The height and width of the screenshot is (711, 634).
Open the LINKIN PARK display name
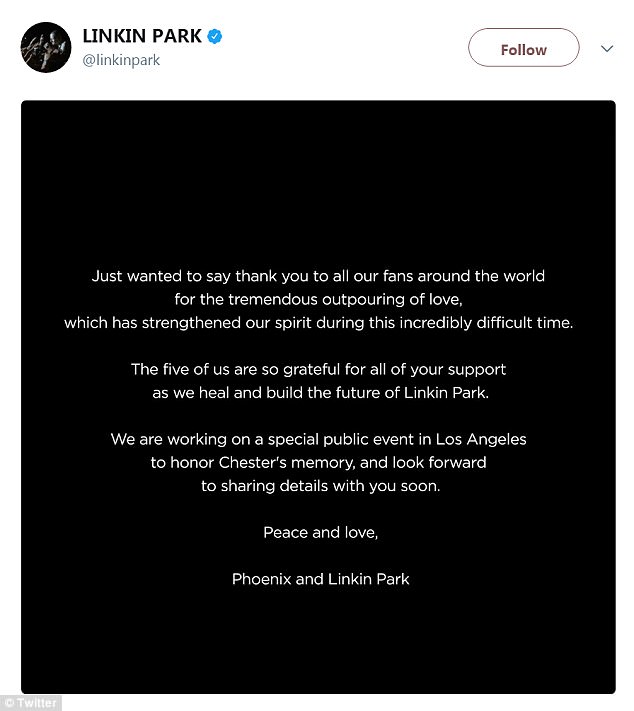point(142,36)
